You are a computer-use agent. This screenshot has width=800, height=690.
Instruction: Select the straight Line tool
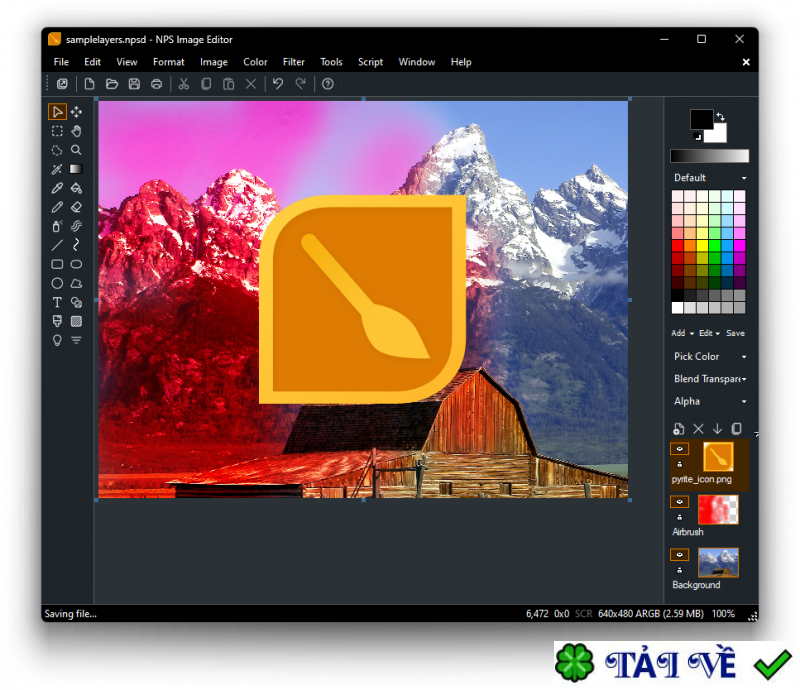[x=57, y=245]
